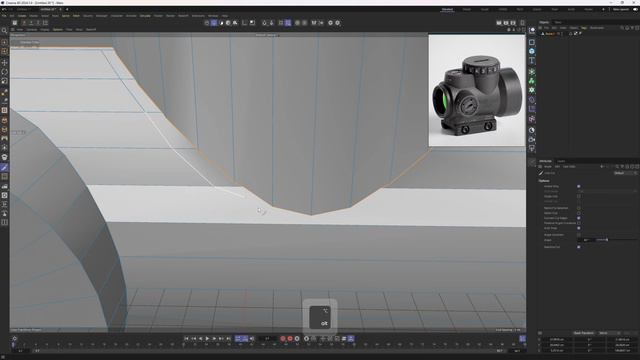
Task: Enable the Angle Constrain checkbox
Action: click(x=579, y=235)
